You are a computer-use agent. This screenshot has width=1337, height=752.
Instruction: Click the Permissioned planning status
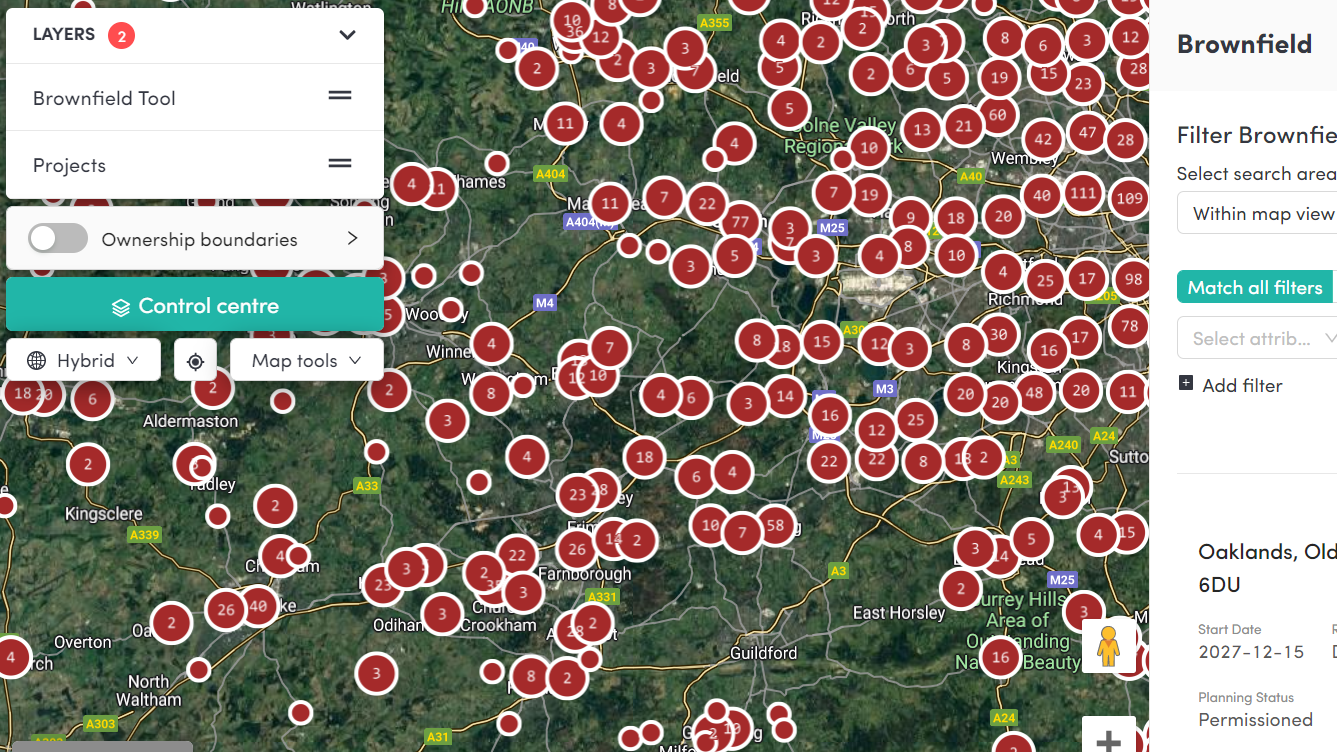(x=1255, y=720)
